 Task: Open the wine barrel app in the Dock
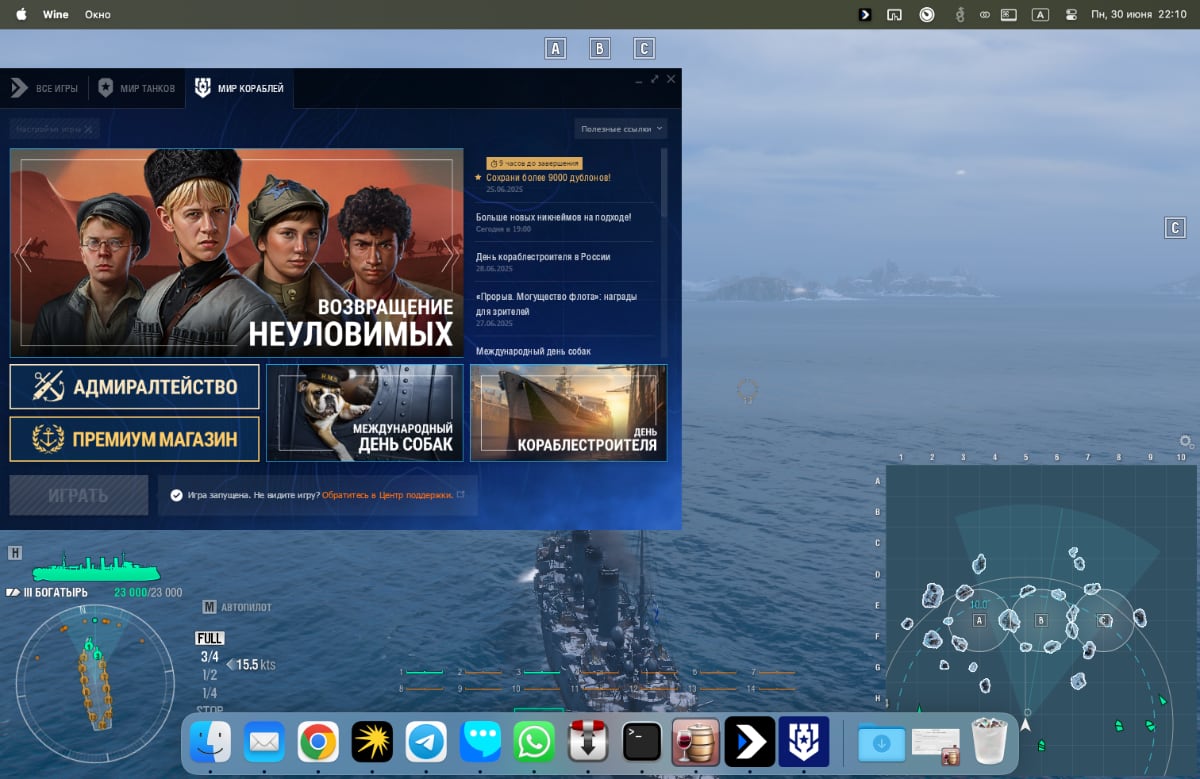pyautogui.click(x=696, y=742)
